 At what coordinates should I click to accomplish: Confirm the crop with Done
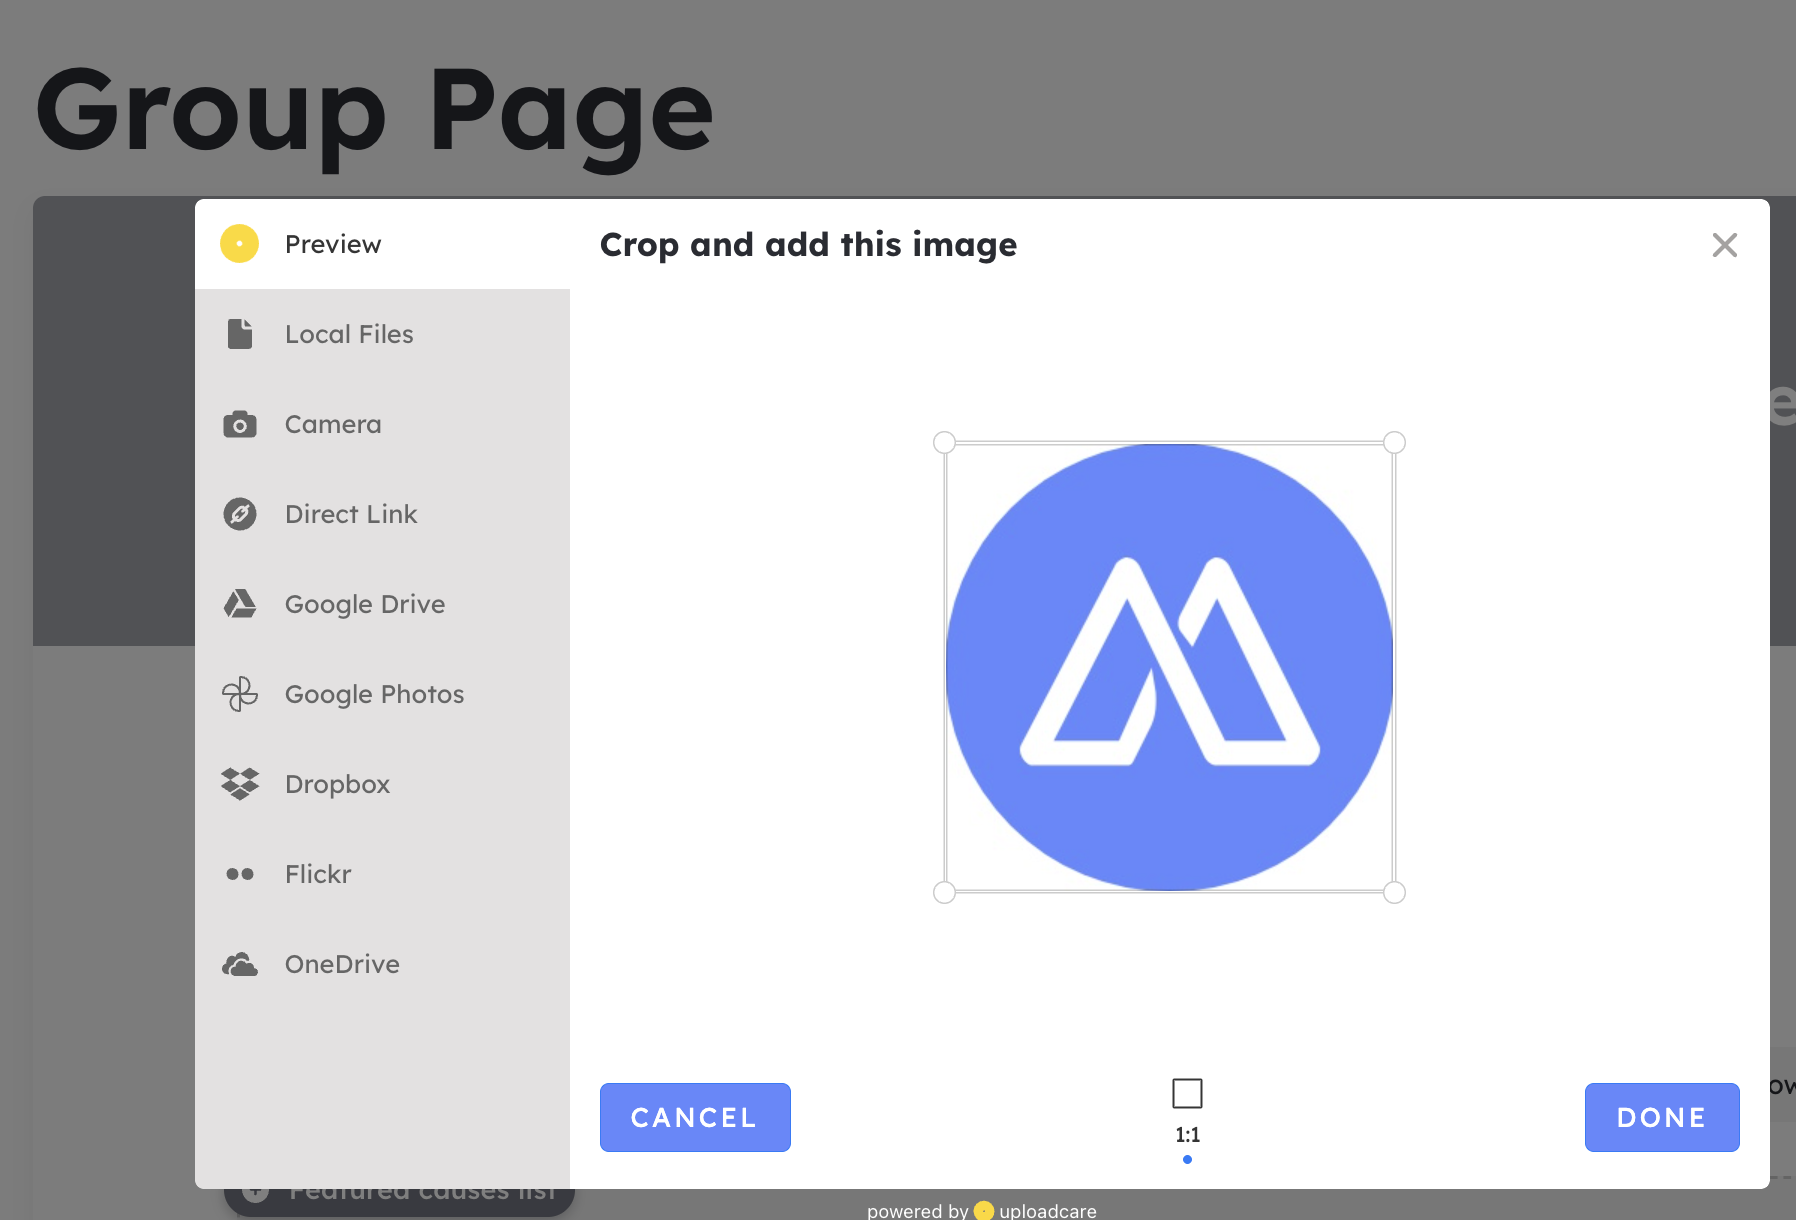coord(1662,1117)
